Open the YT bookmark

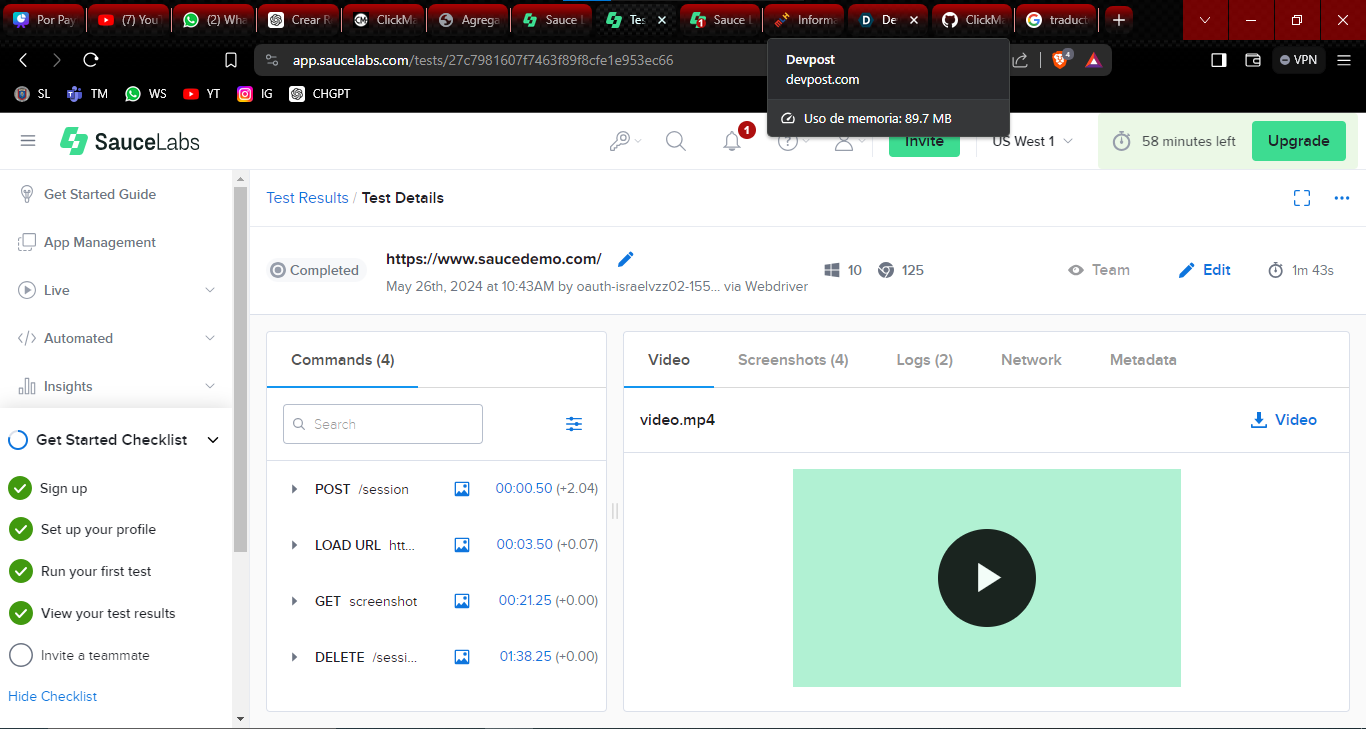(x=201, y=94)
